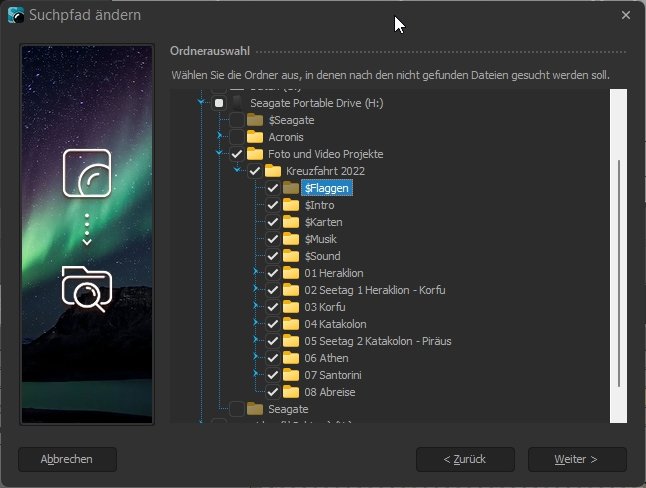
Task: Toggle the 03 Korfu checkbox
Action: (273, 307)
